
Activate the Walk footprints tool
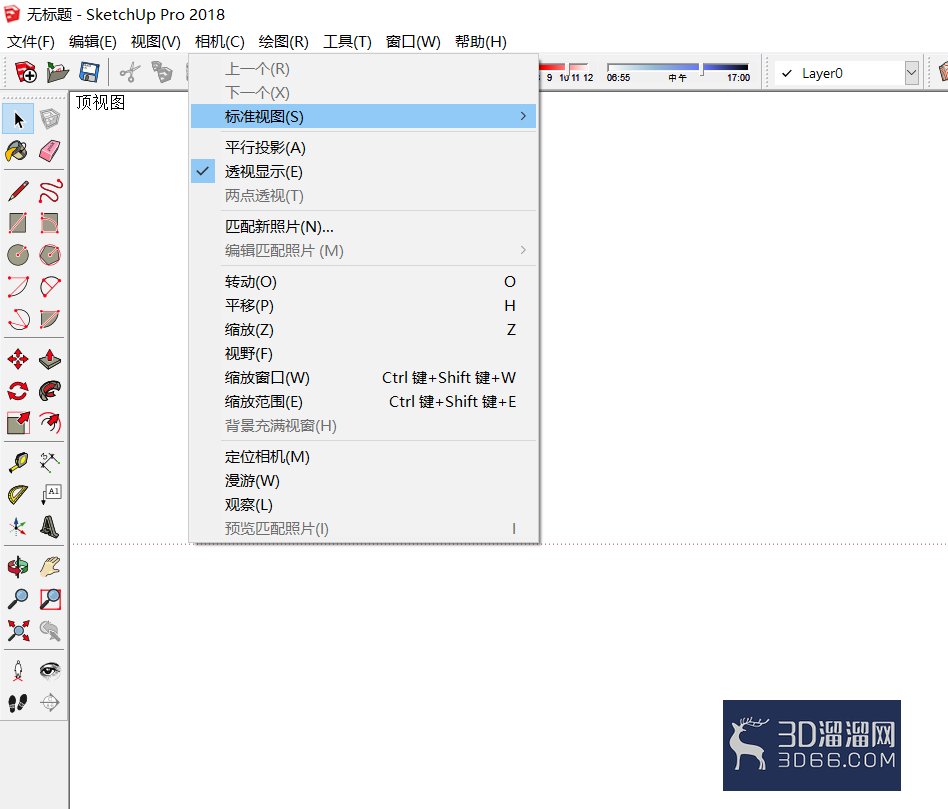pos(18,703)
